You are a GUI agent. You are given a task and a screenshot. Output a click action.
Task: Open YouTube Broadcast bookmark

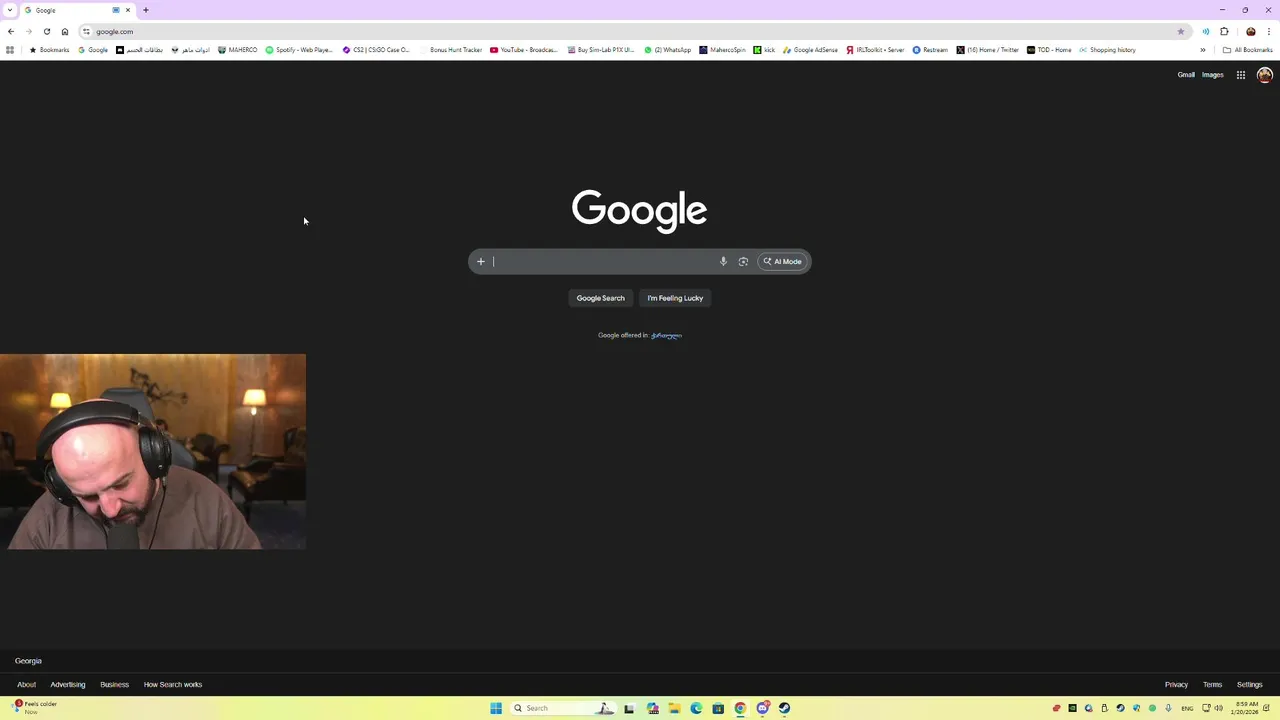(524, 50)
